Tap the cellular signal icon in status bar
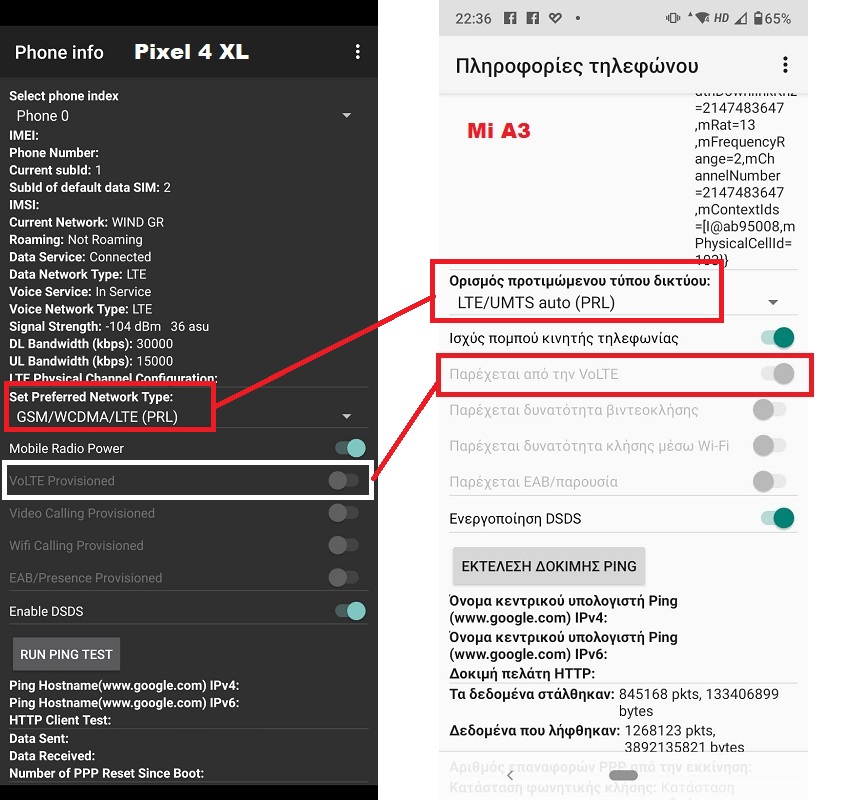The width and height of the screenshot is (842, 800). point(741,19)
